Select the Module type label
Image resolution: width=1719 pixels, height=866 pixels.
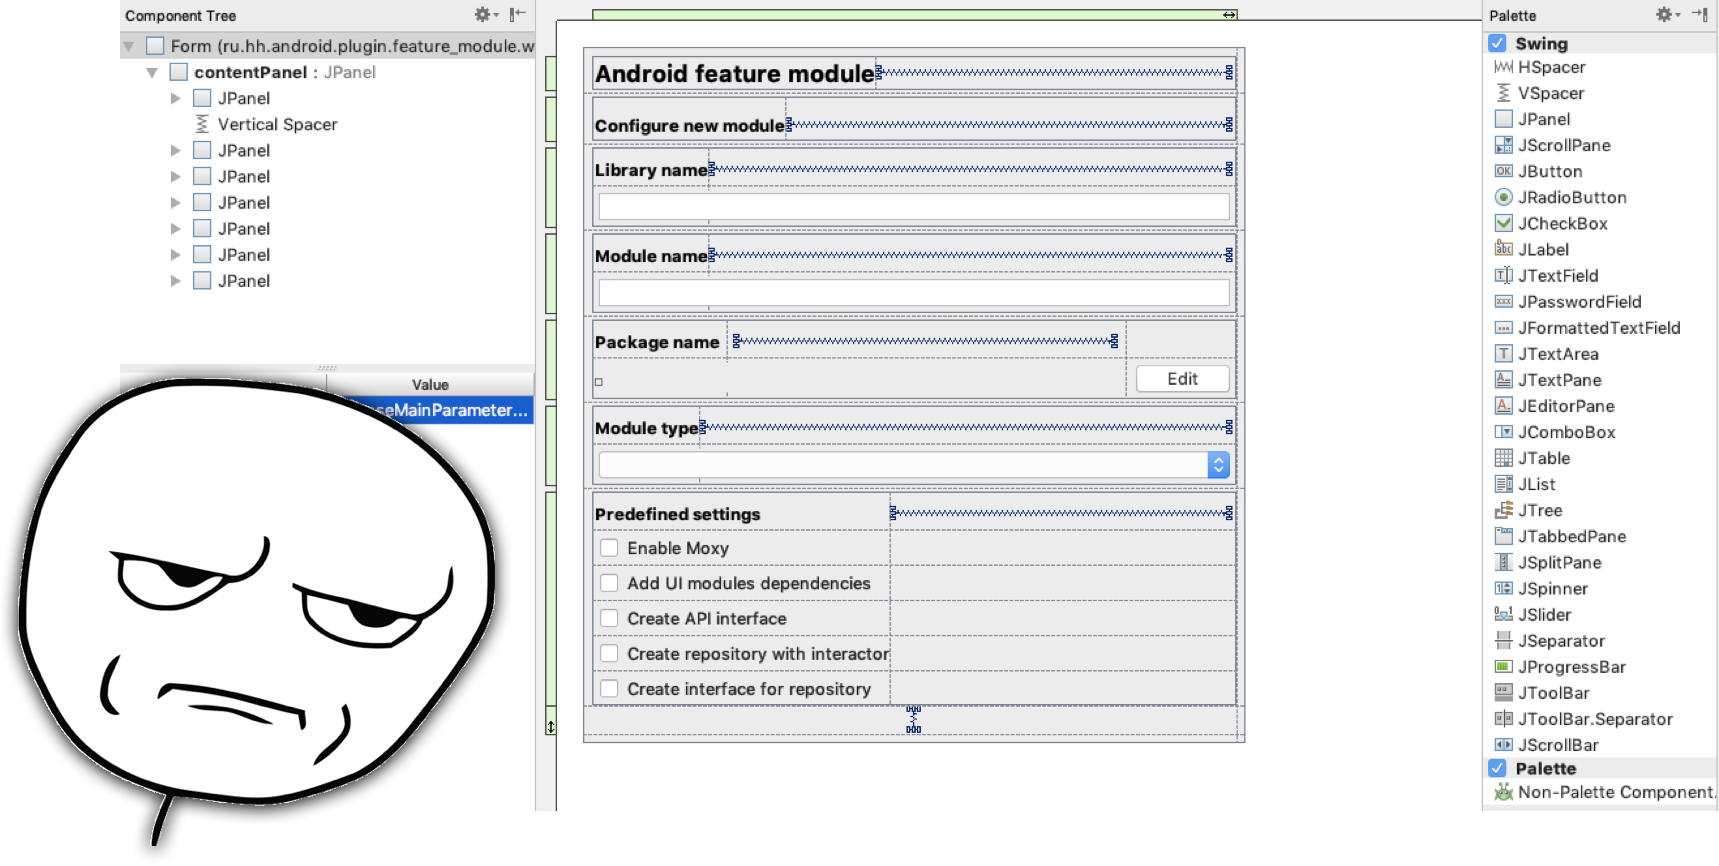click(647, 428)
